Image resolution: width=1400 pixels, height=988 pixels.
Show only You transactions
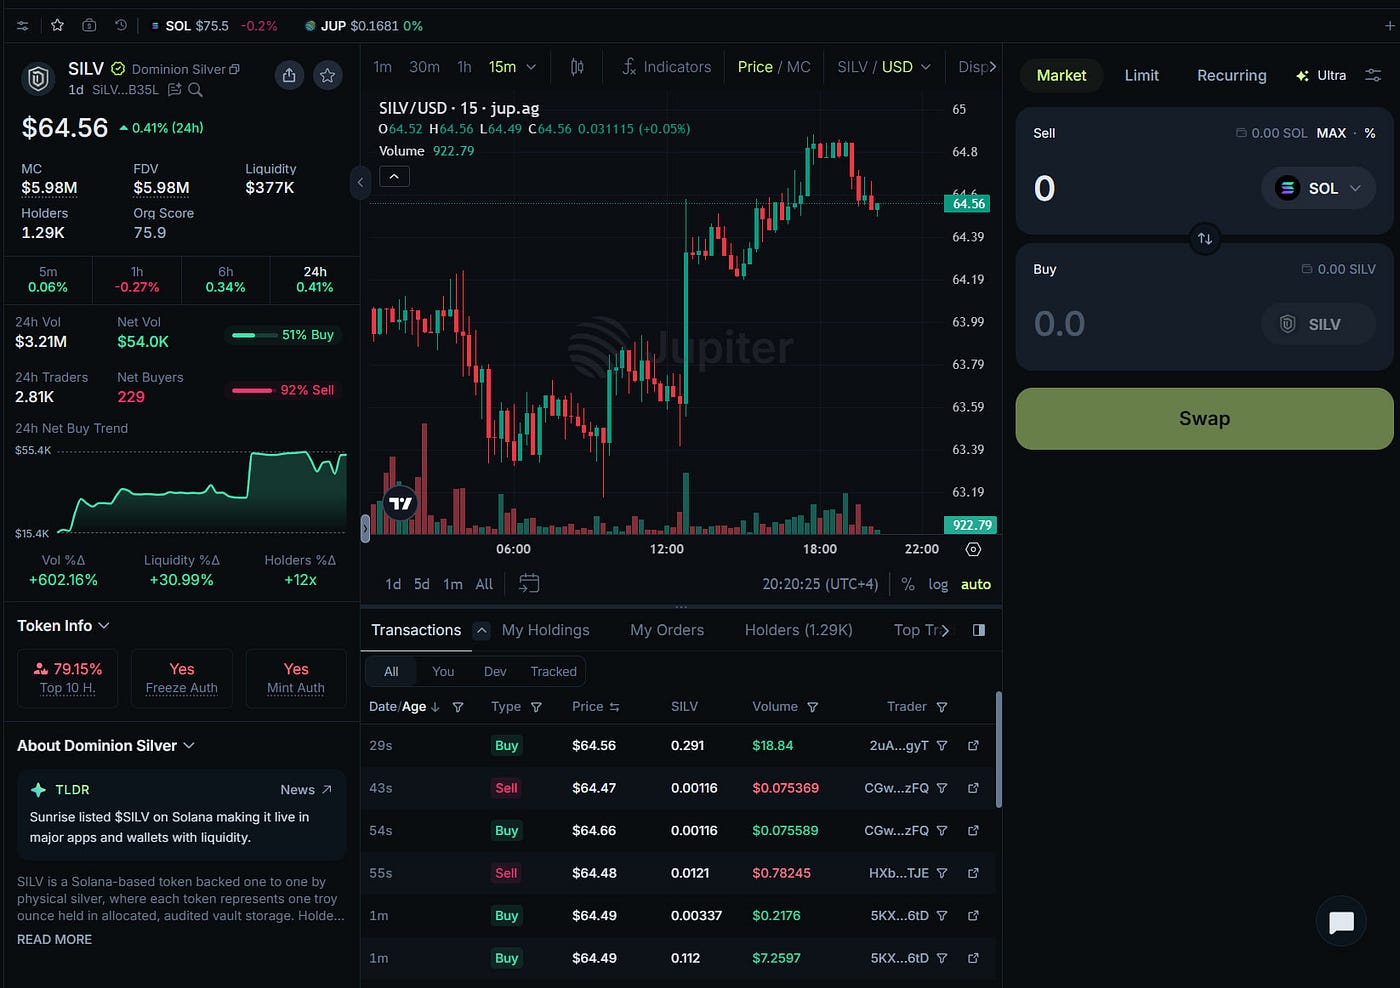(443, 671)
